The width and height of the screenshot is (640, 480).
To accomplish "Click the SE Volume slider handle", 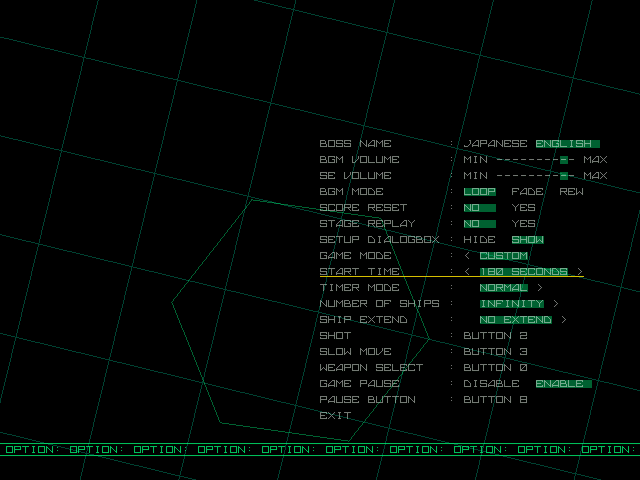I will coord(564,176).
